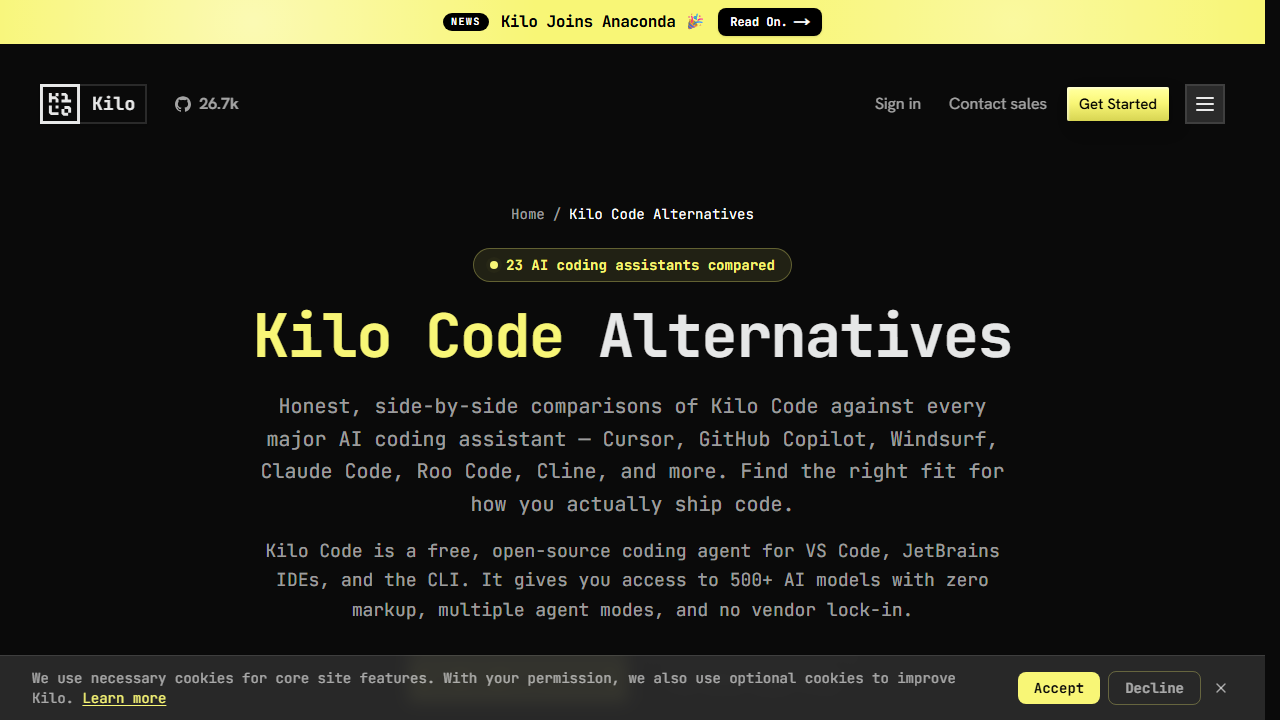Click the Read On button

(x=770, y=22)
